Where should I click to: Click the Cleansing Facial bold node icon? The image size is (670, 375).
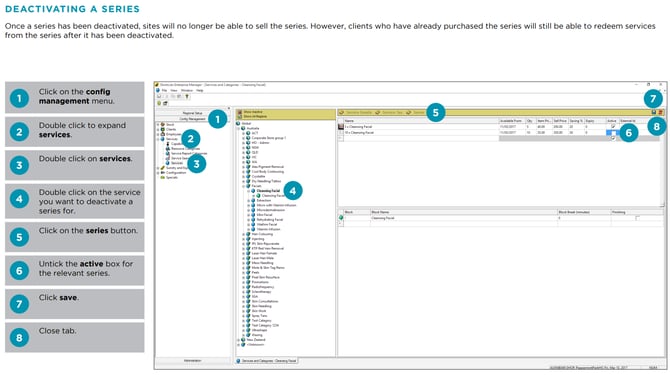(x=253, y=191)
